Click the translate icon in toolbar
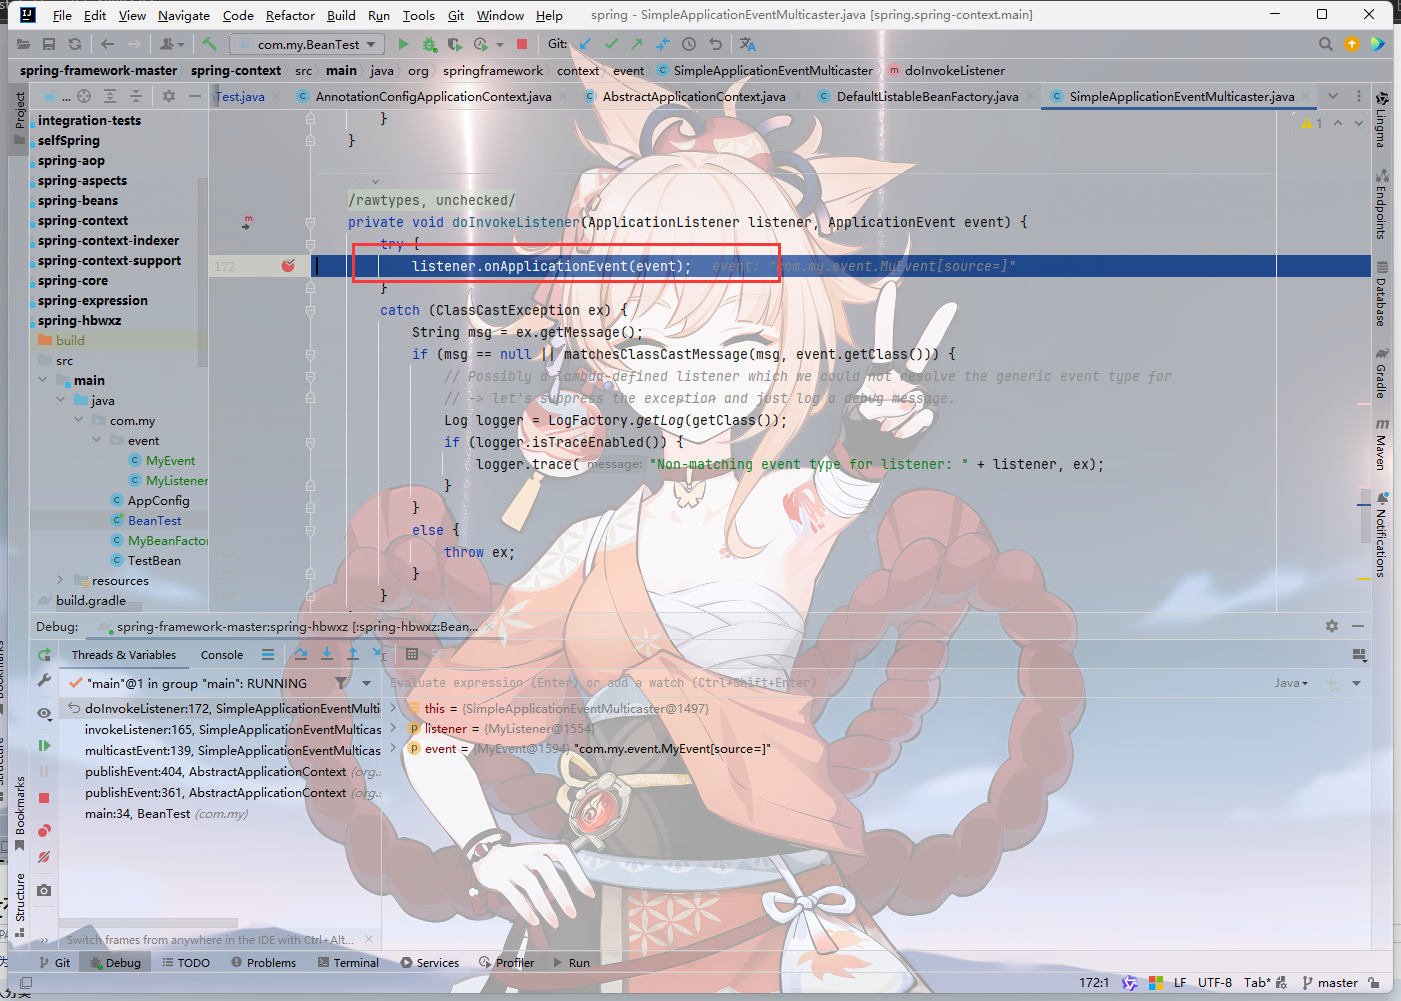 coord(748,44)
